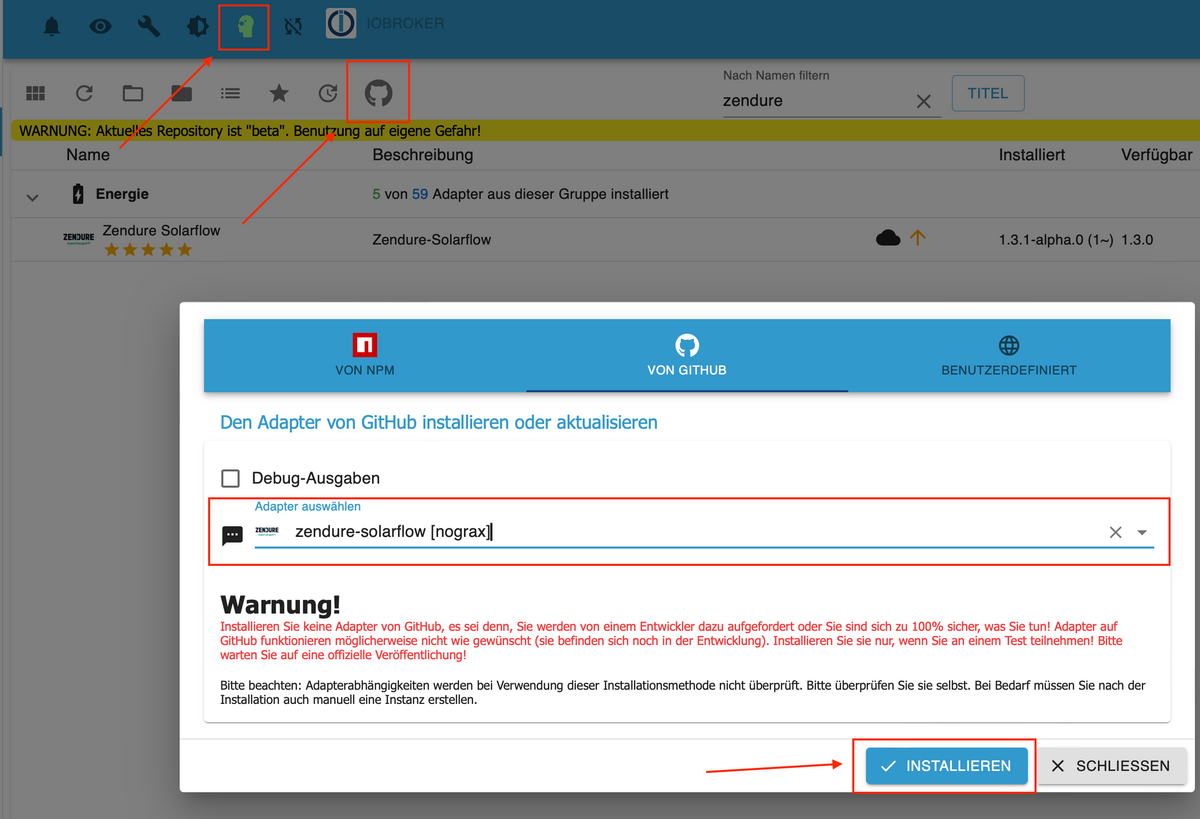The width and height of the screenshot is (1200, 819).
Task: Click the SCHLIESSEN button
Action: pos(1112,766)
